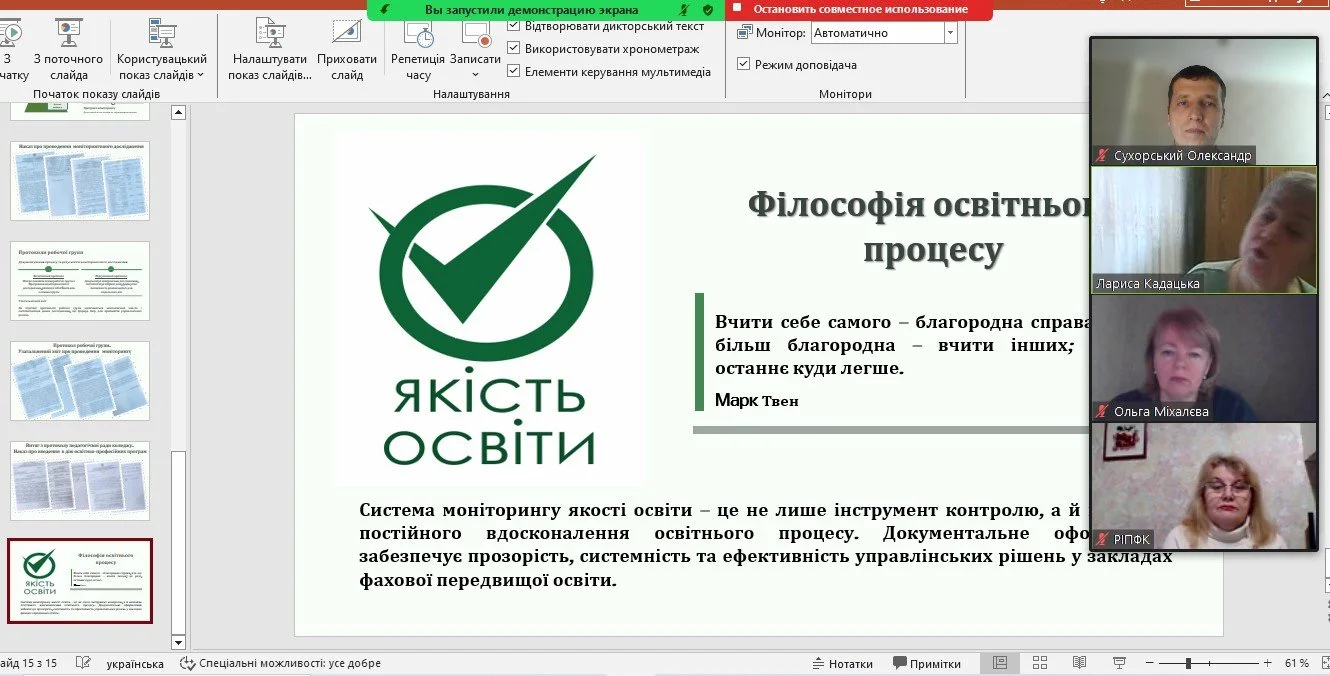This screenshot has height=676, width=1330.
Task: Select the Normal view icon
Action: pyautogui.click(x=999, y=662)
